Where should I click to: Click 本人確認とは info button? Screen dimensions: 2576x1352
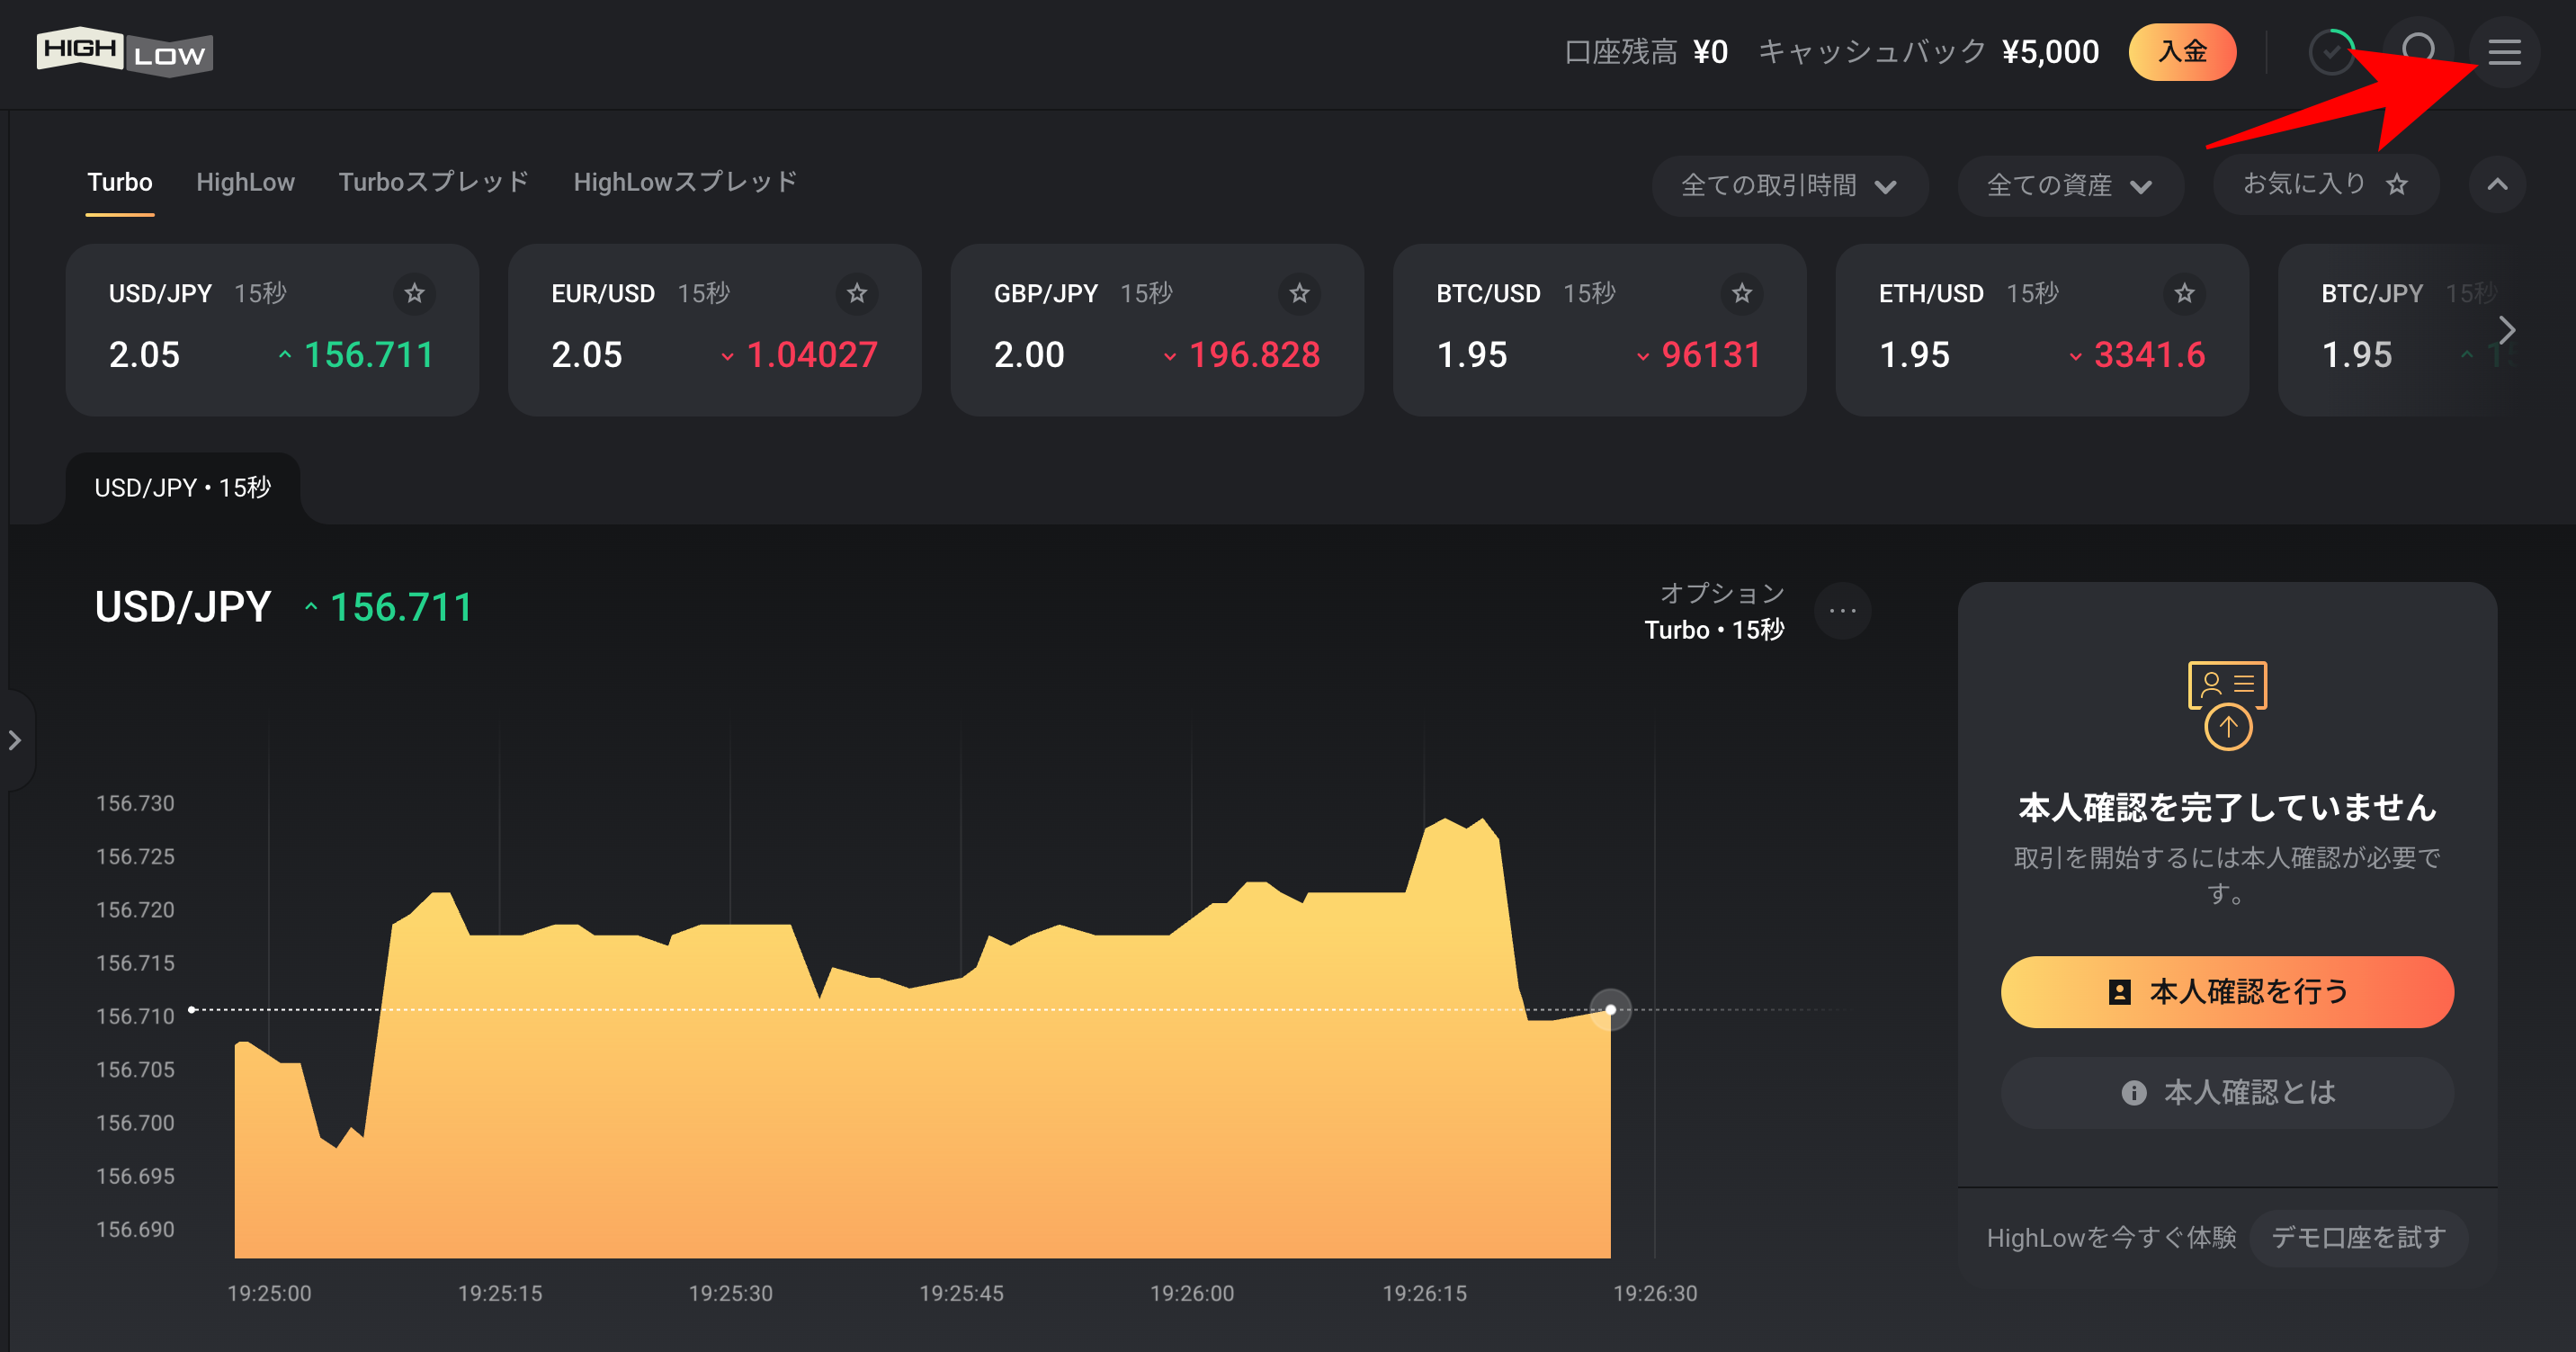[x=2227, y=1092]
